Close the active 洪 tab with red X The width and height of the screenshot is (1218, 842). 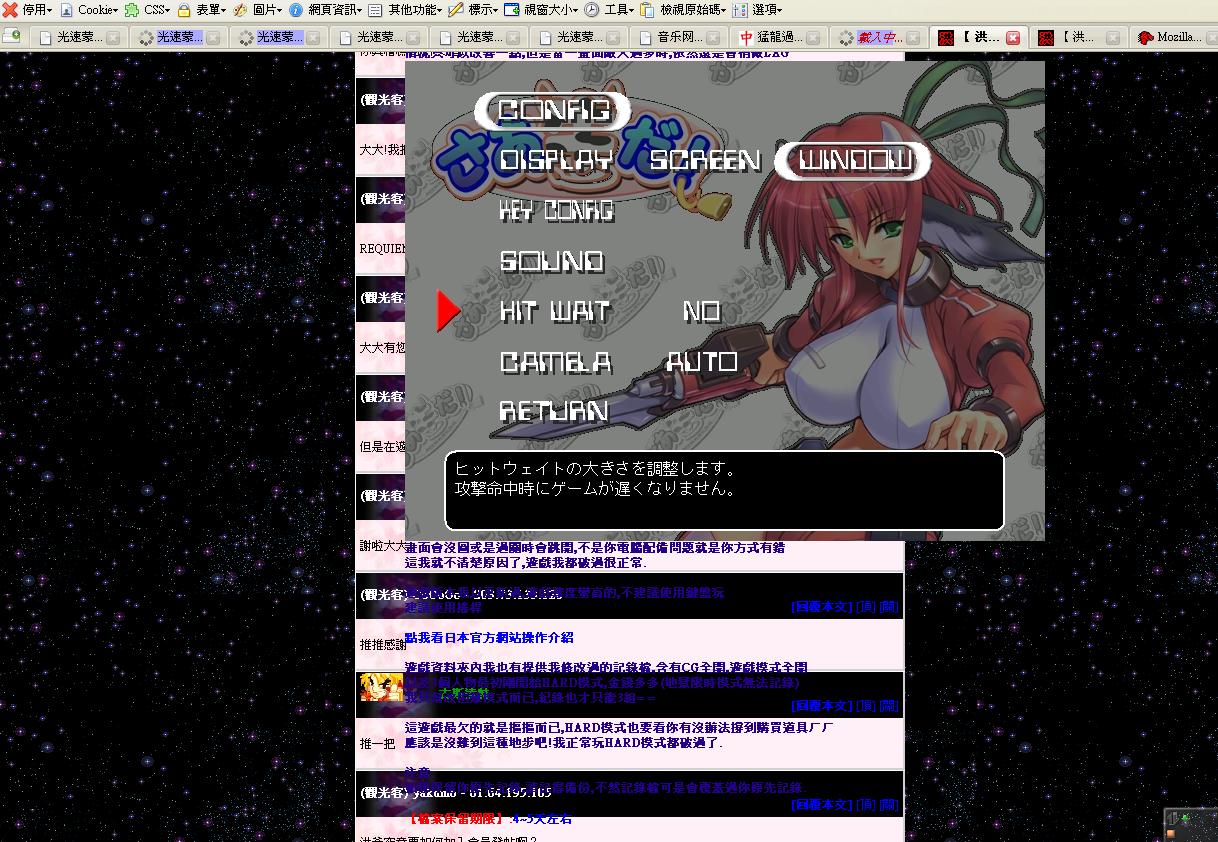tap(1012, 37)
